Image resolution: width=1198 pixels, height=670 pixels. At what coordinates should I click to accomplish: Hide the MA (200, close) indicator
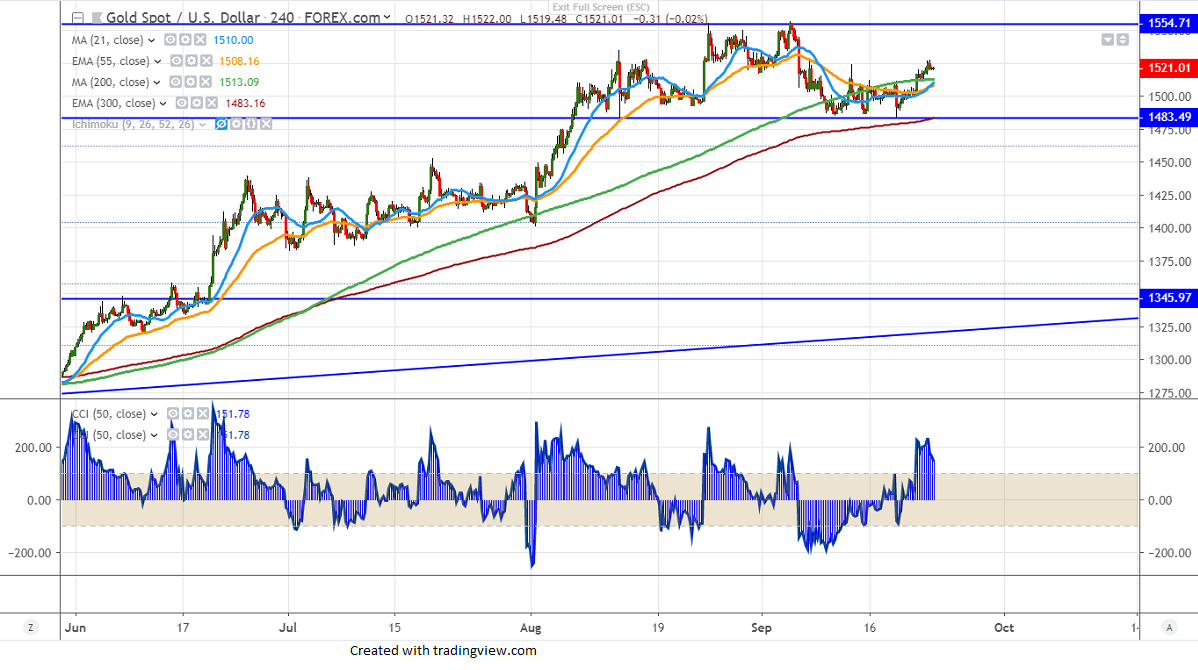176,82
